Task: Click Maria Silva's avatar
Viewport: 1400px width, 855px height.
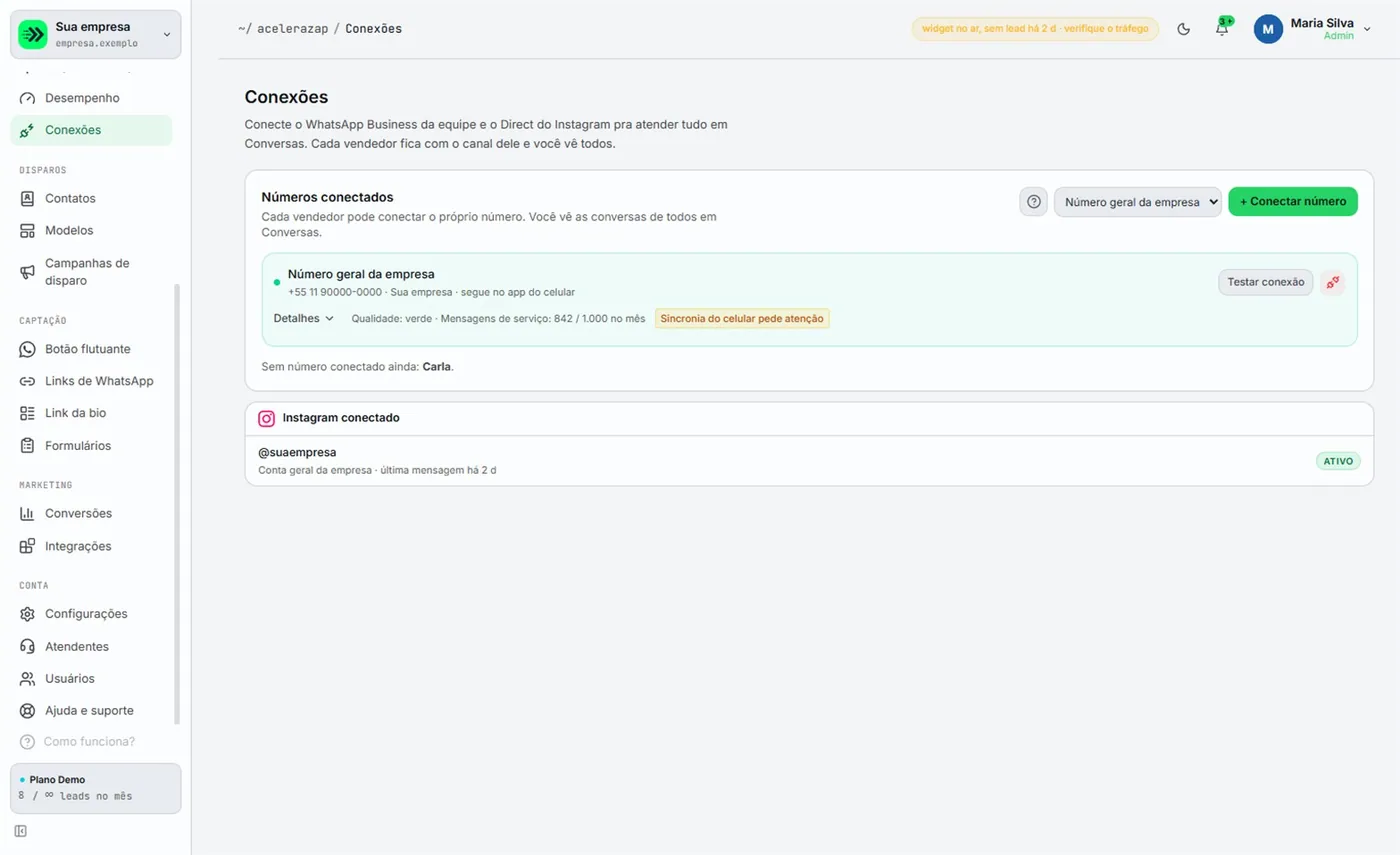Action: click(1268, 29)
